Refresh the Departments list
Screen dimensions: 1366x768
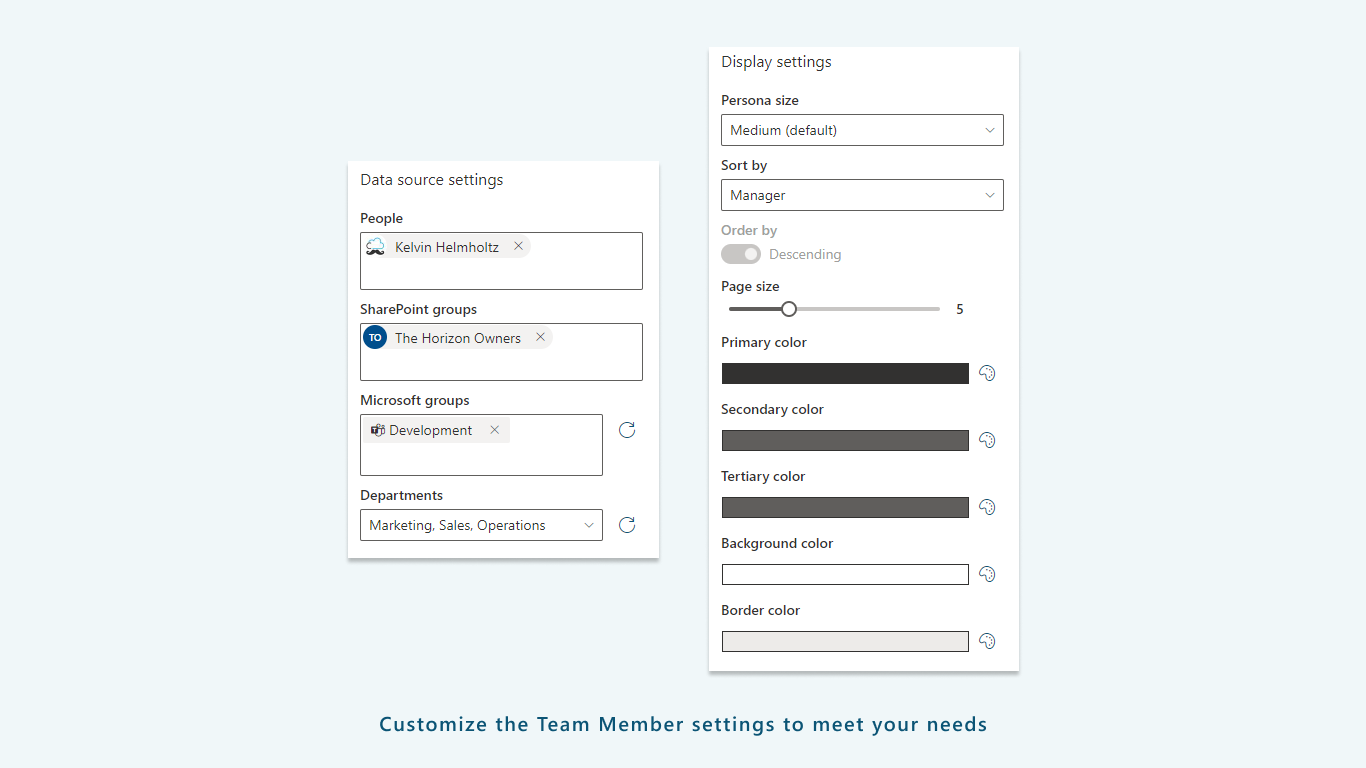[x=627, y=525]
